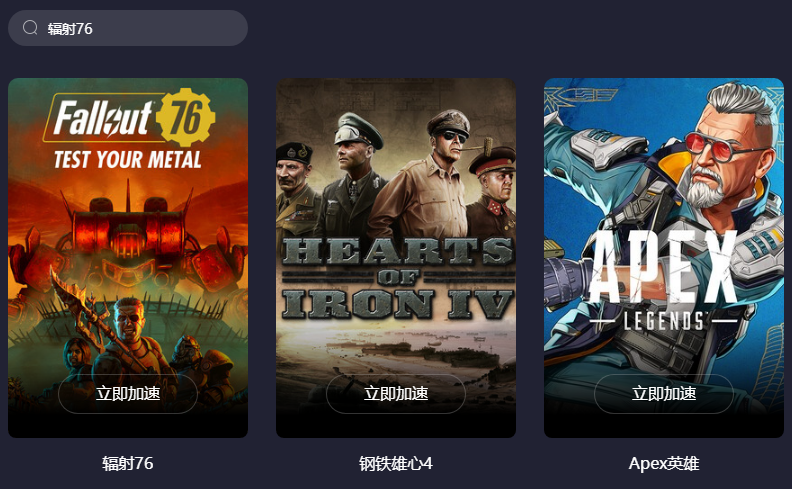Click the Fallout logo text
This screenshot has height=489, width=792.
pyautogui.click(x=103, y=118)
